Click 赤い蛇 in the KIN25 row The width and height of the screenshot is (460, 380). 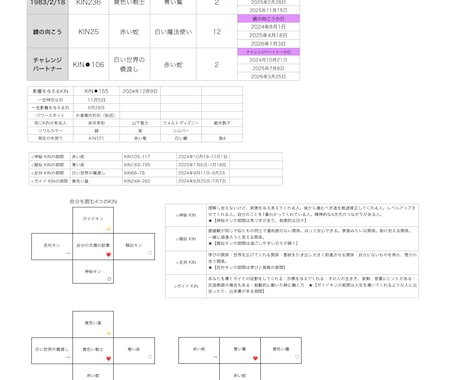(x=129, y=32)
